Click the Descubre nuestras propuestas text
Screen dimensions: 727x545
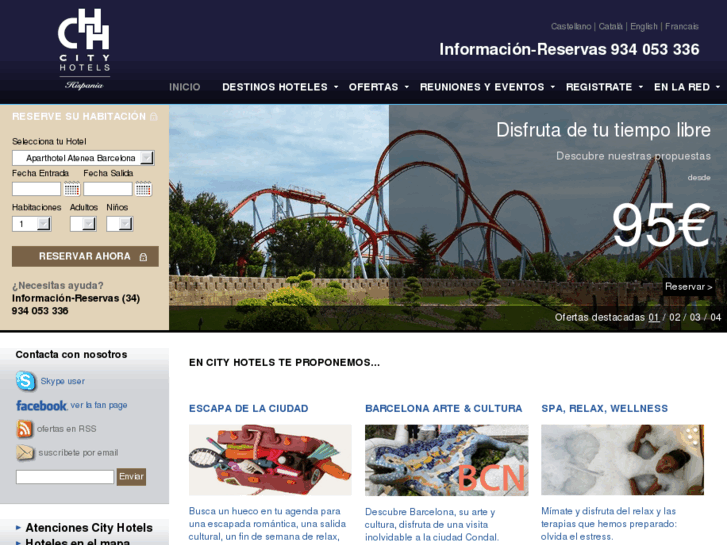coord(633,156)
